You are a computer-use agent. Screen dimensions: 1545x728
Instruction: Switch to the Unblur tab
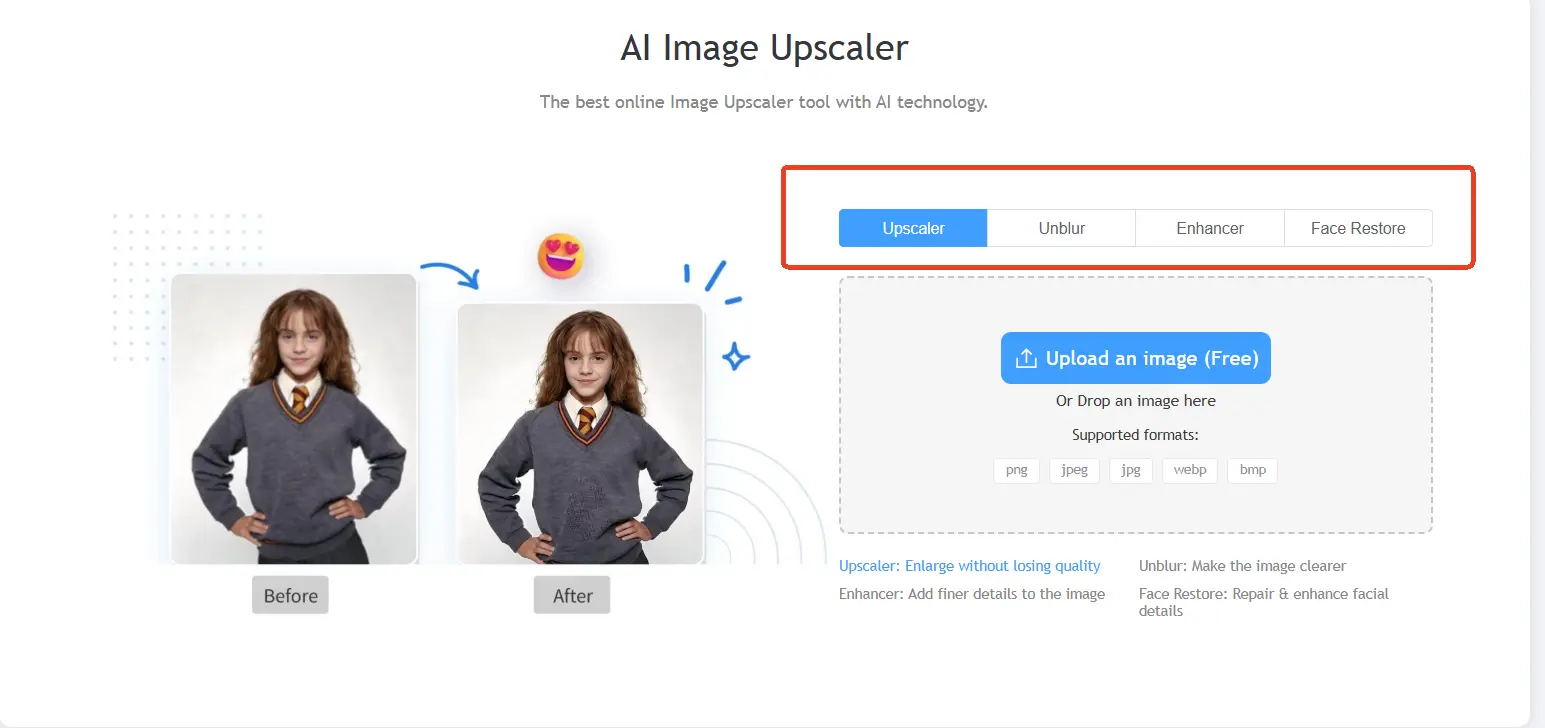click(x=1062, y=228)
